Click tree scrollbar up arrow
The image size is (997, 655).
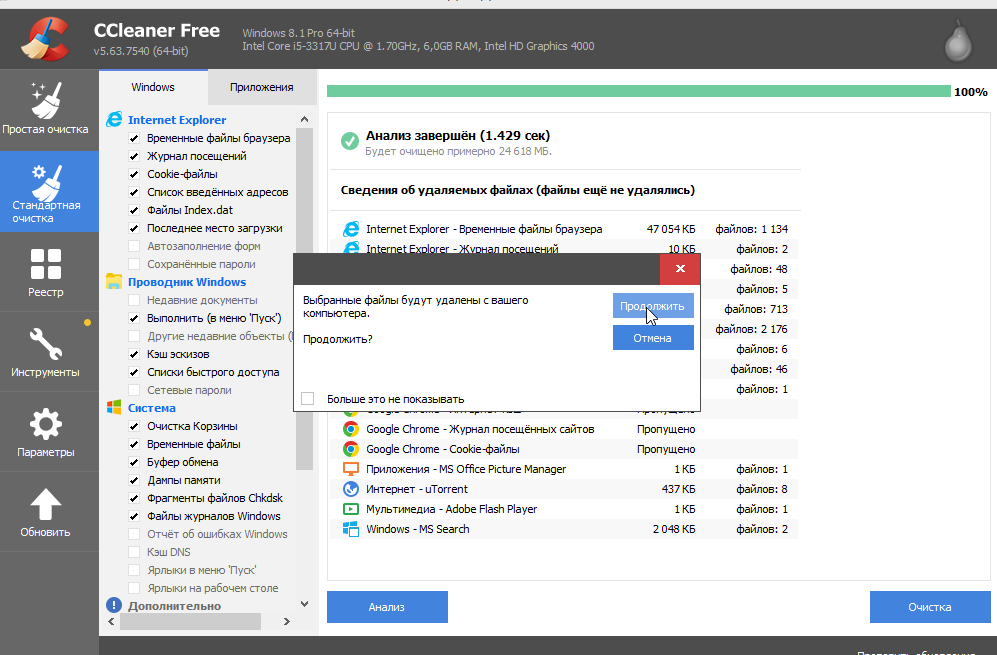tap(305, 120)
